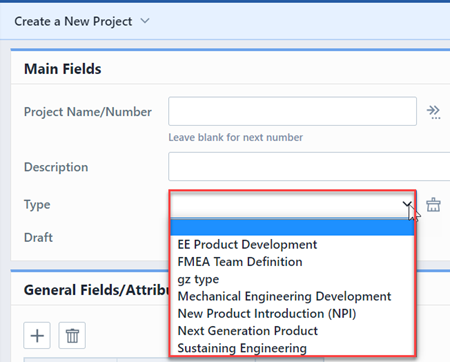Viewport: 450px width, 362px height.
Task: Select the blank highlighted option in Type list
Action: (292, 227)
